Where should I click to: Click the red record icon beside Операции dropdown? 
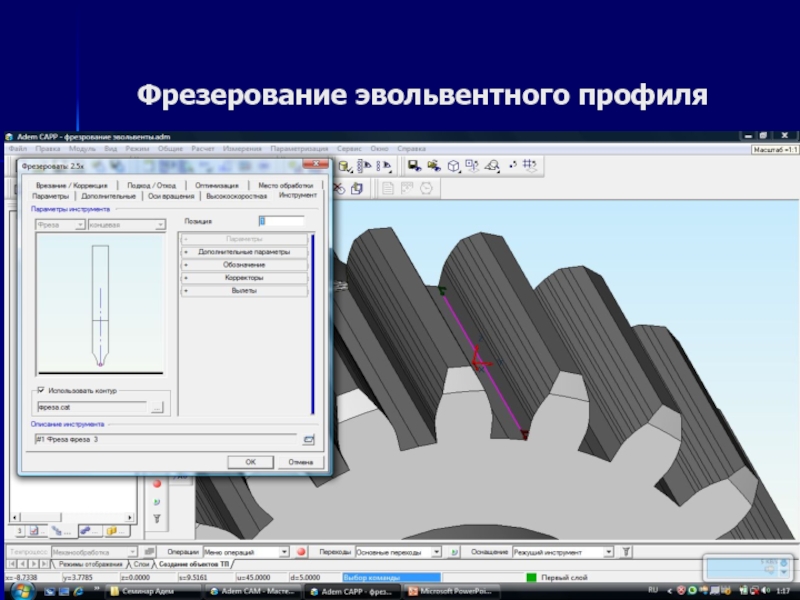click(x=301, y=551)
